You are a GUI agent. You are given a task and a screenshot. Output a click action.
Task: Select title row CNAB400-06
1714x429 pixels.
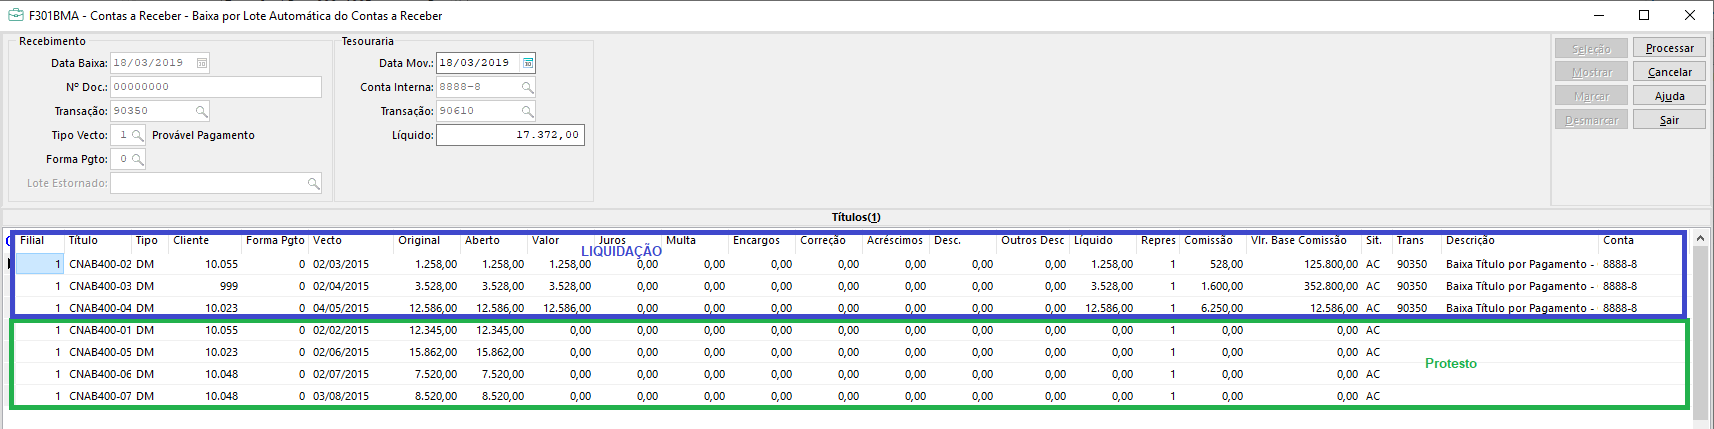pos(850,374)
